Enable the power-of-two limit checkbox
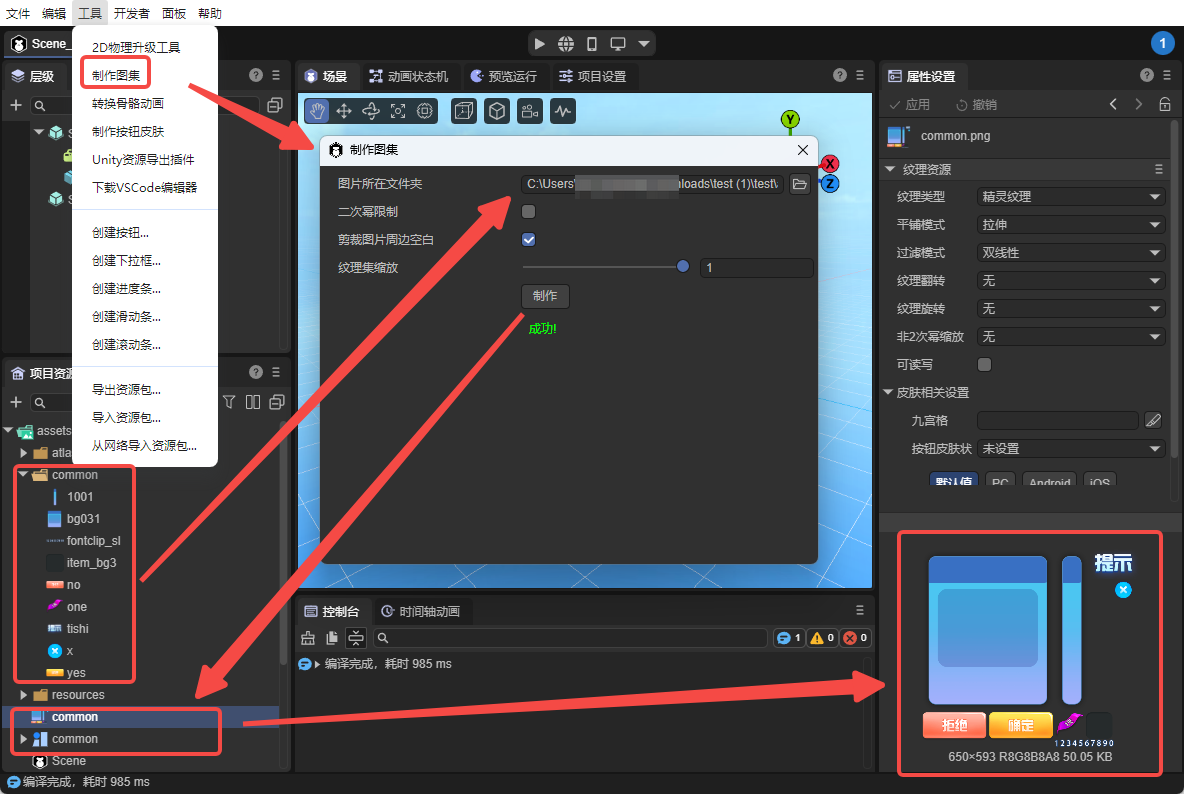The image size is (1184, 794). pos(529,212)
